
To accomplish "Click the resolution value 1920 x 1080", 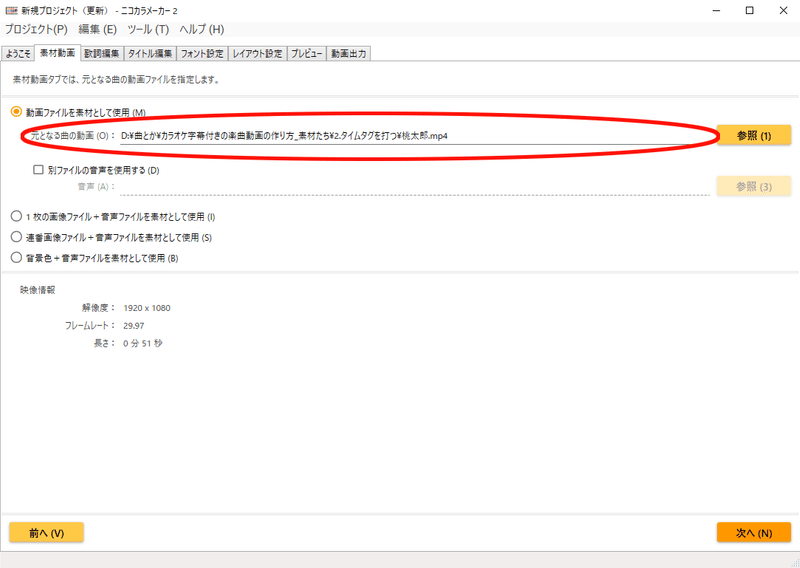I will 147,308.
